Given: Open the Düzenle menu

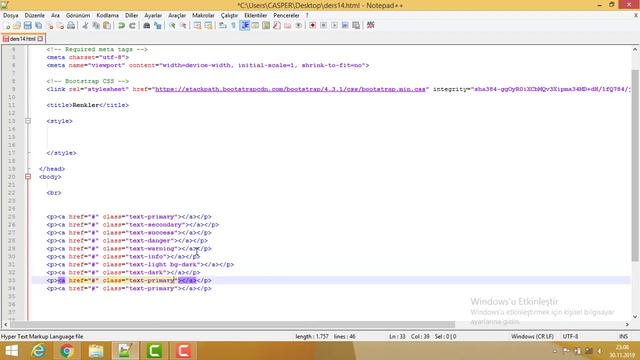Looking at the screenshot, I should click(35, 15).
